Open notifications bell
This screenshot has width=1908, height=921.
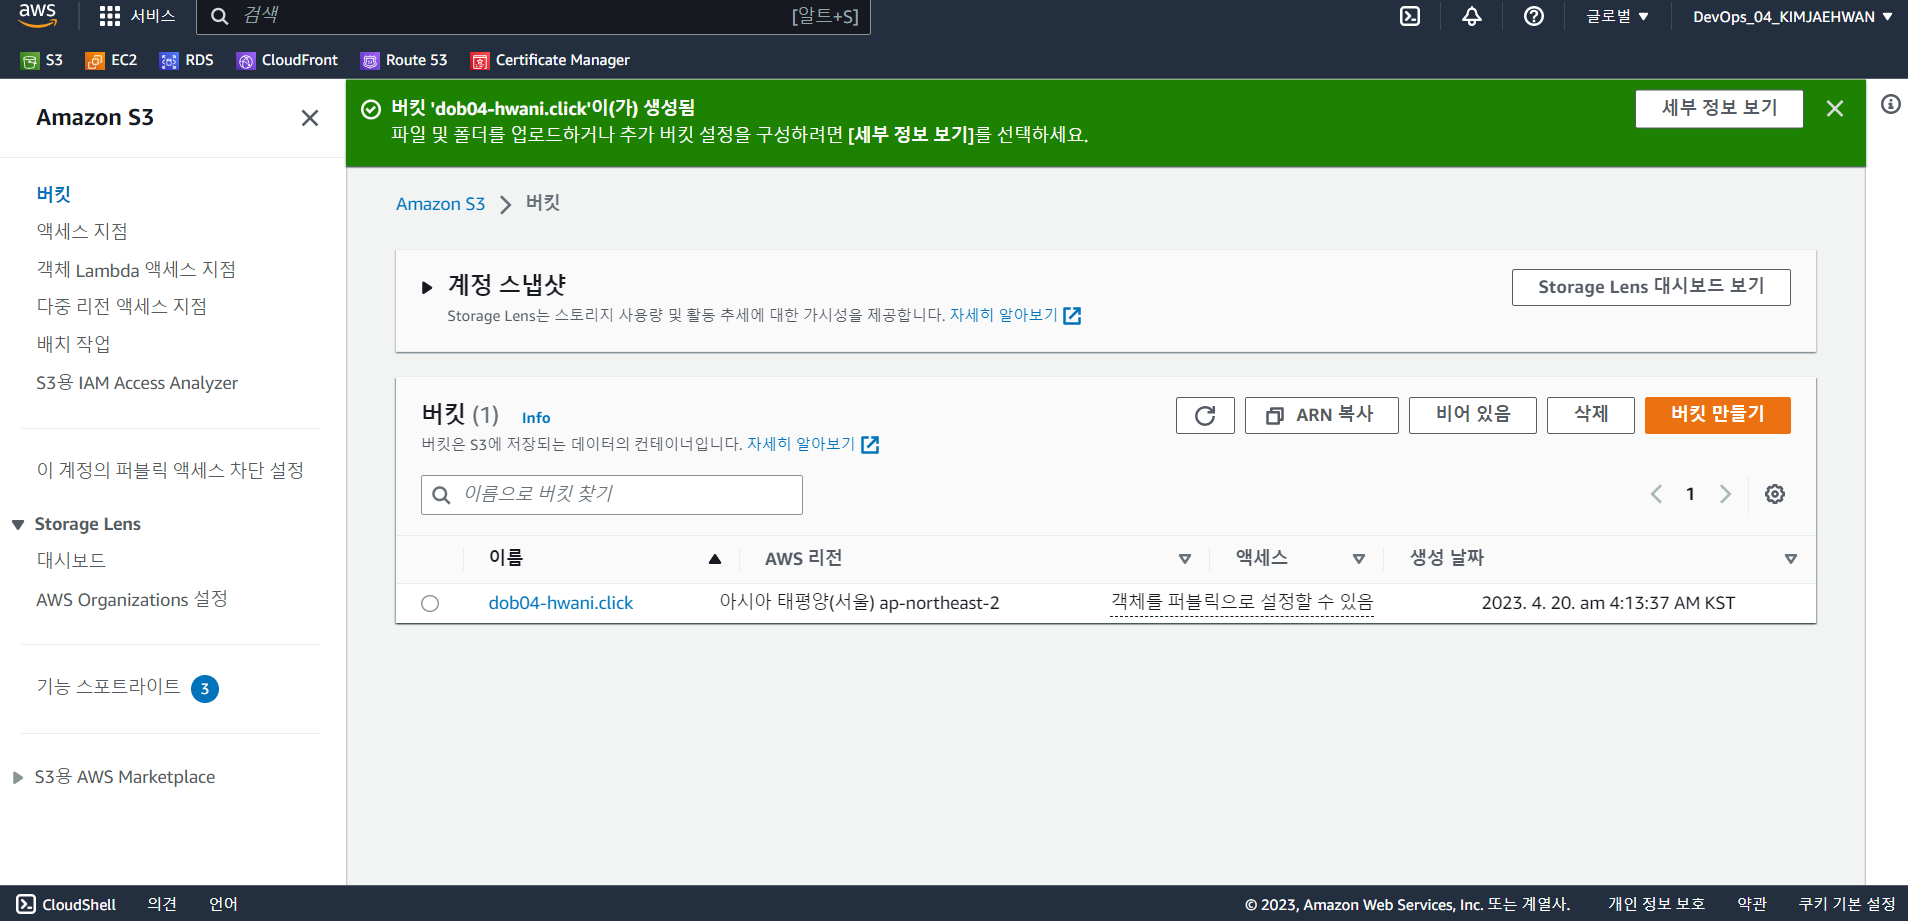pos(1472,16)
